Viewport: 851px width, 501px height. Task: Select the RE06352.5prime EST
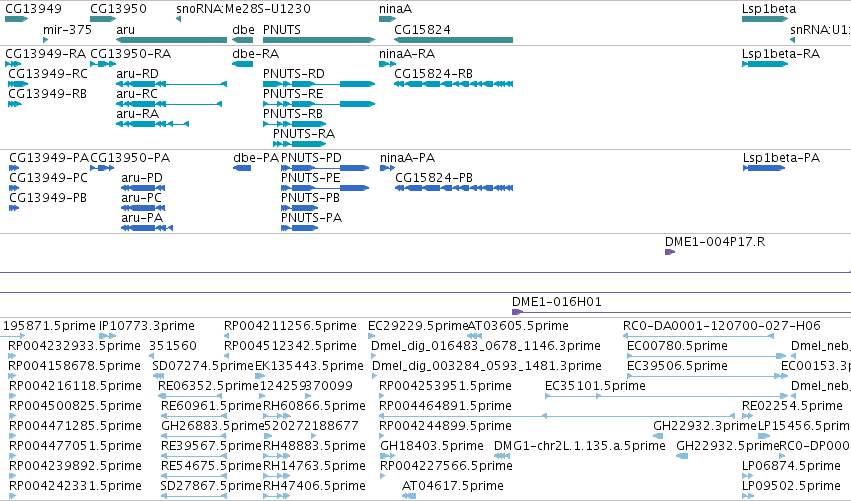point(192,397)
